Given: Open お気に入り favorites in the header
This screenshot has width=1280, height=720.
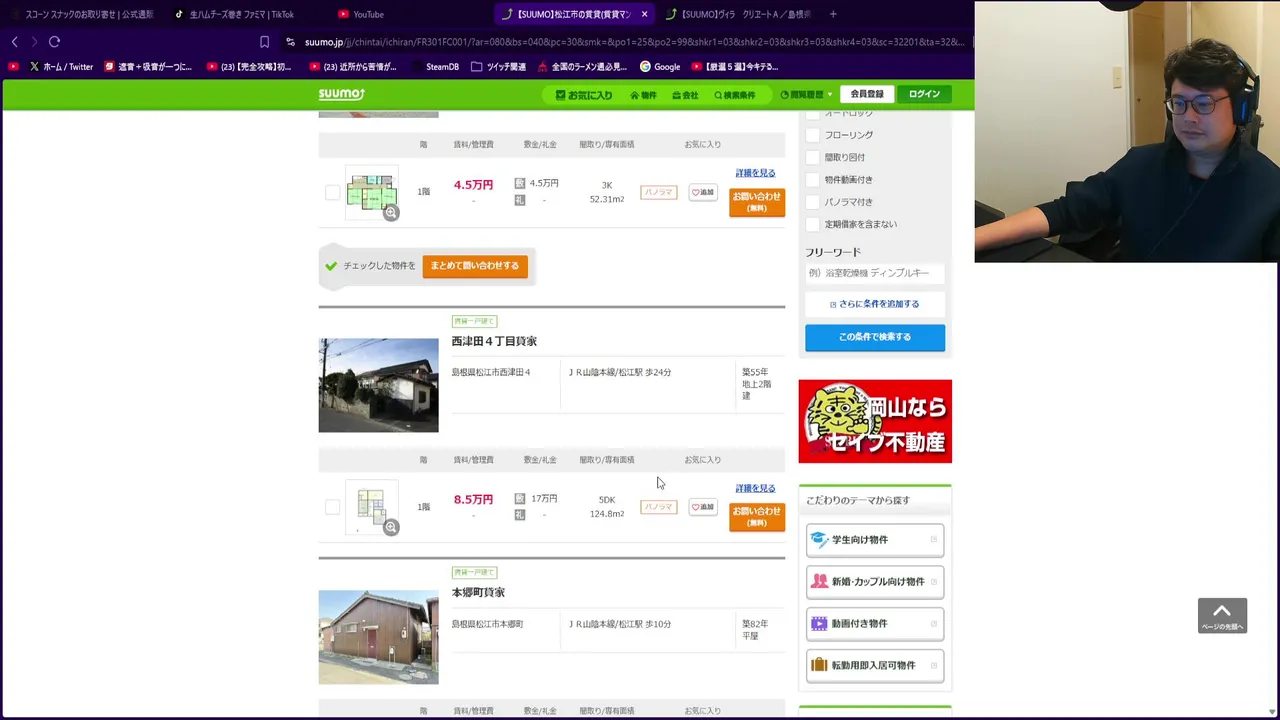Looking at the screenshot, I should click(x=584, y=95).
